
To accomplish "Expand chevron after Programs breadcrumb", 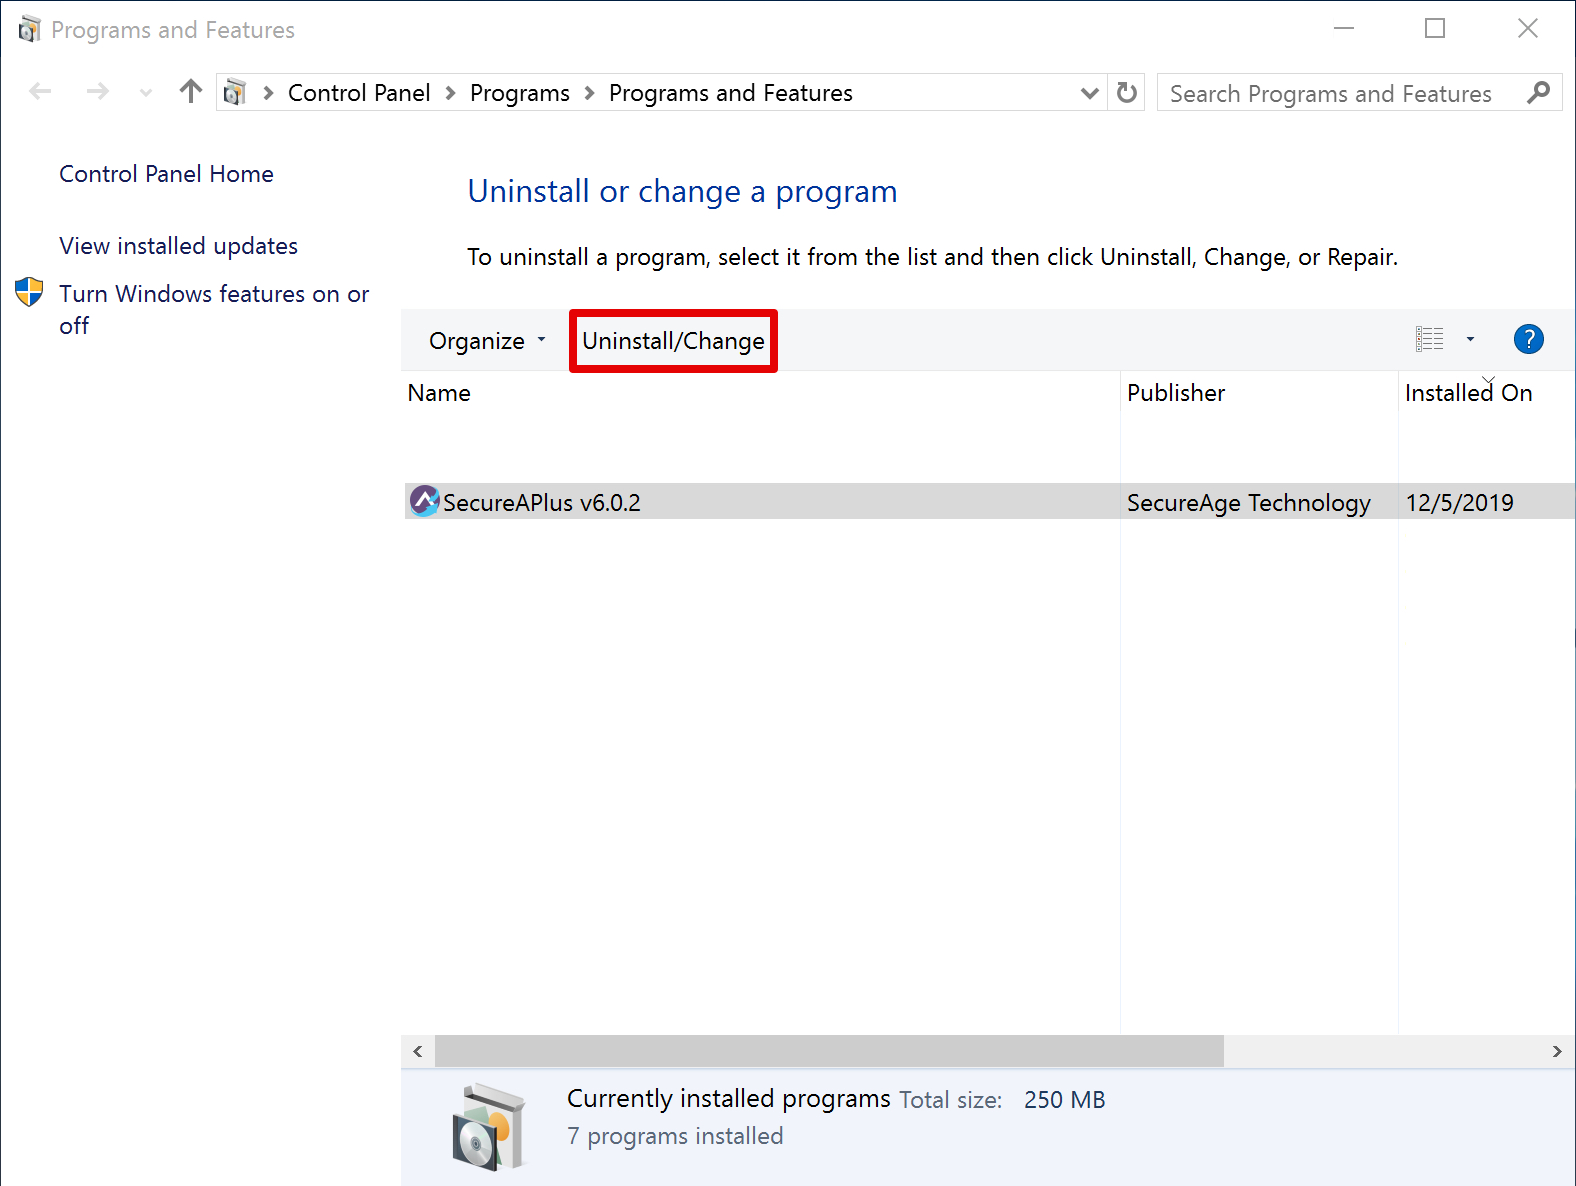I will (x=589, y=93).
